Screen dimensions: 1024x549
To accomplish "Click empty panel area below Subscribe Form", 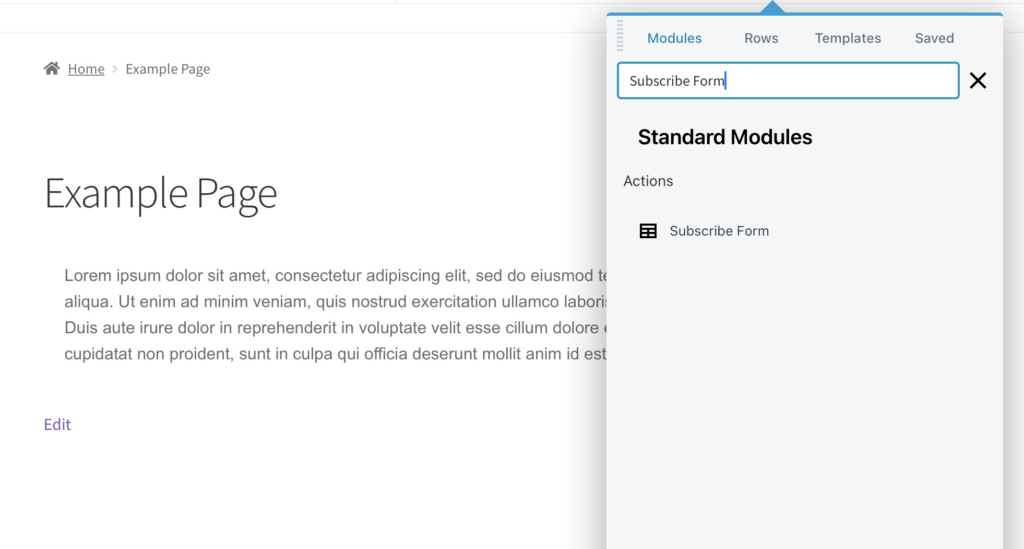I will click(804, 400).
